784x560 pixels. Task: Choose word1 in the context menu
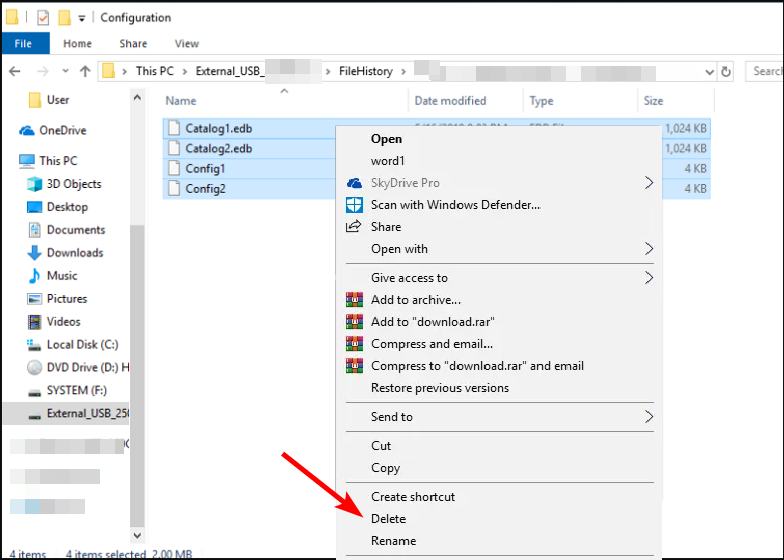click(388, 161)
